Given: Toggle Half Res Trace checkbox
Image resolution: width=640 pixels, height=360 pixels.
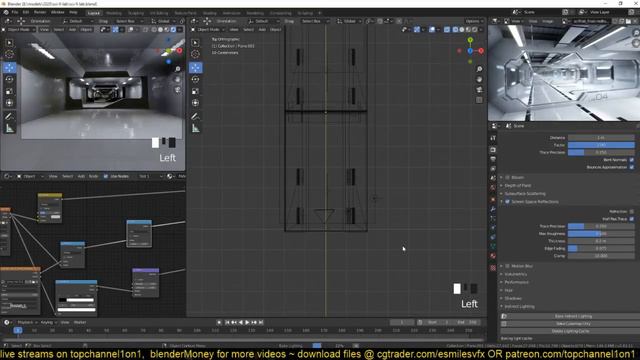Looking at the screenshot, I should point(631,219).
